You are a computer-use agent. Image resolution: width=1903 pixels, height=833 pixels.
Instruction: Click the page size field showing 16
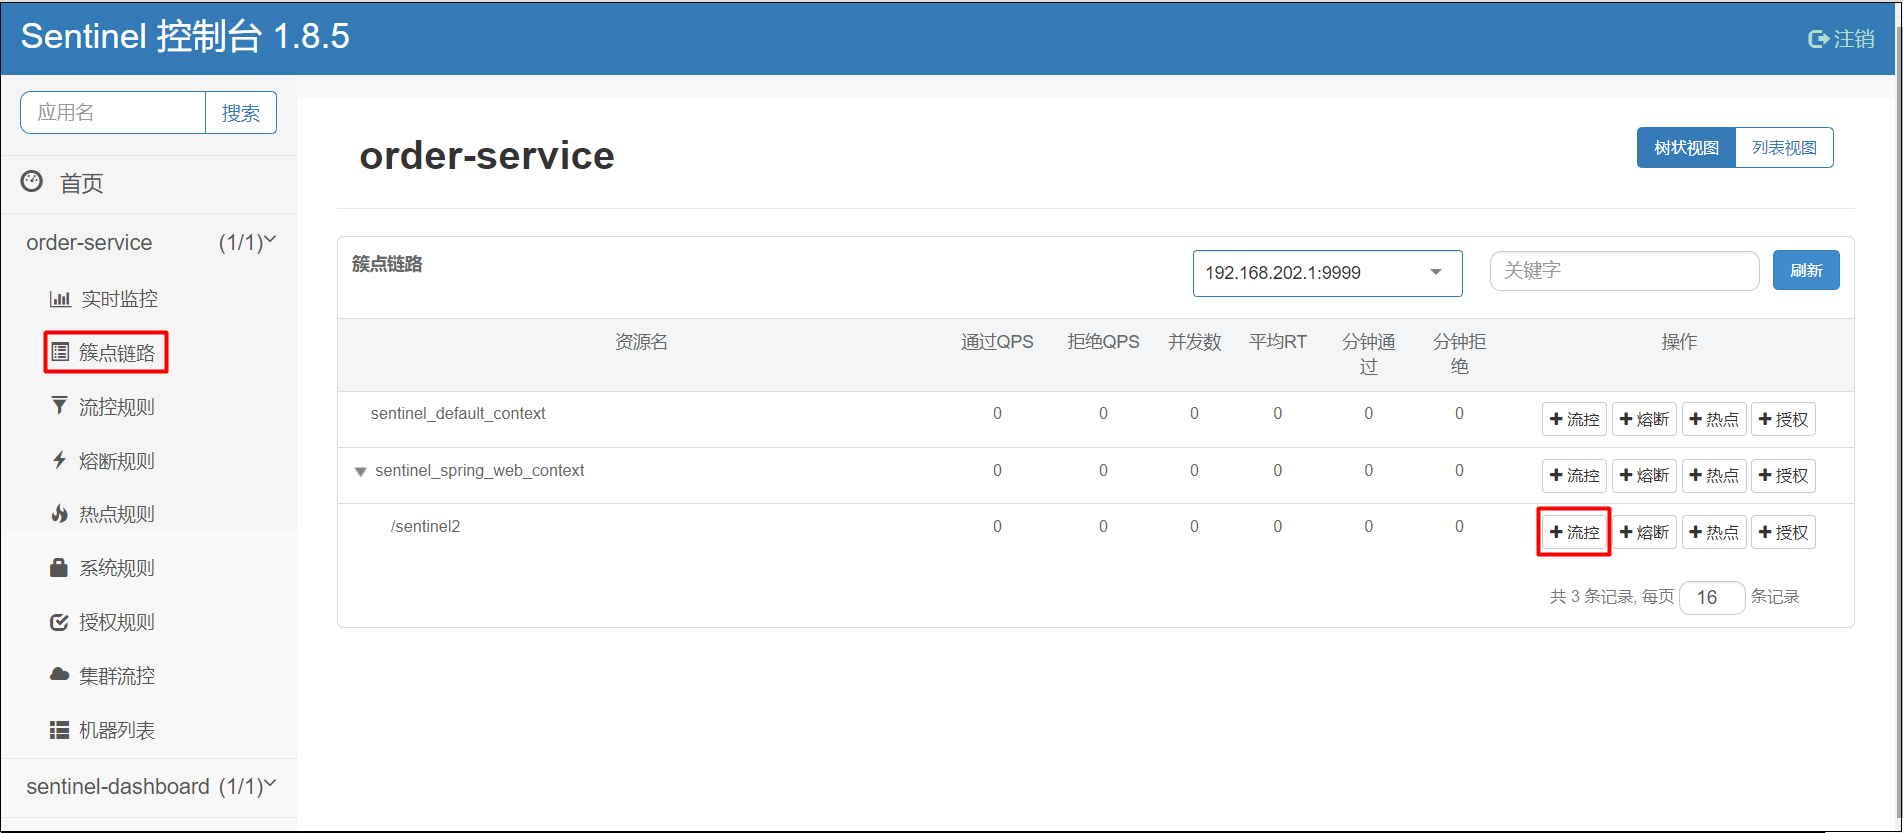pyautogui.click(x=1712, y=597)
